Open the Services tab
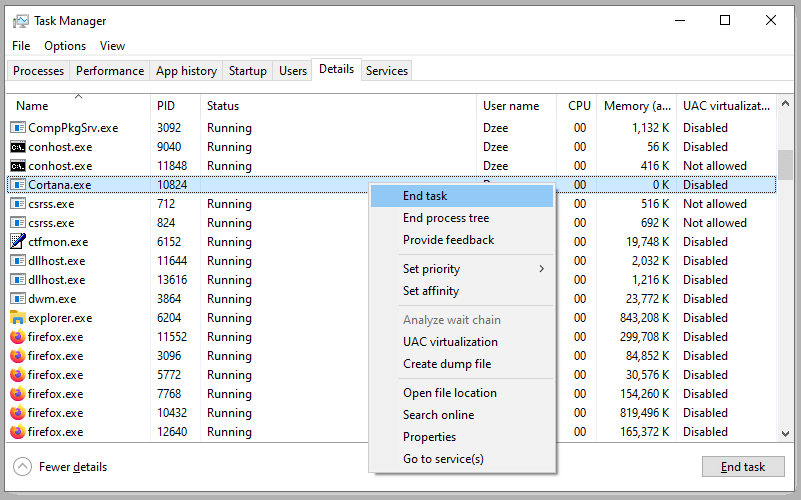The width and height of the screenshot is (801, 500). (387, 71)
